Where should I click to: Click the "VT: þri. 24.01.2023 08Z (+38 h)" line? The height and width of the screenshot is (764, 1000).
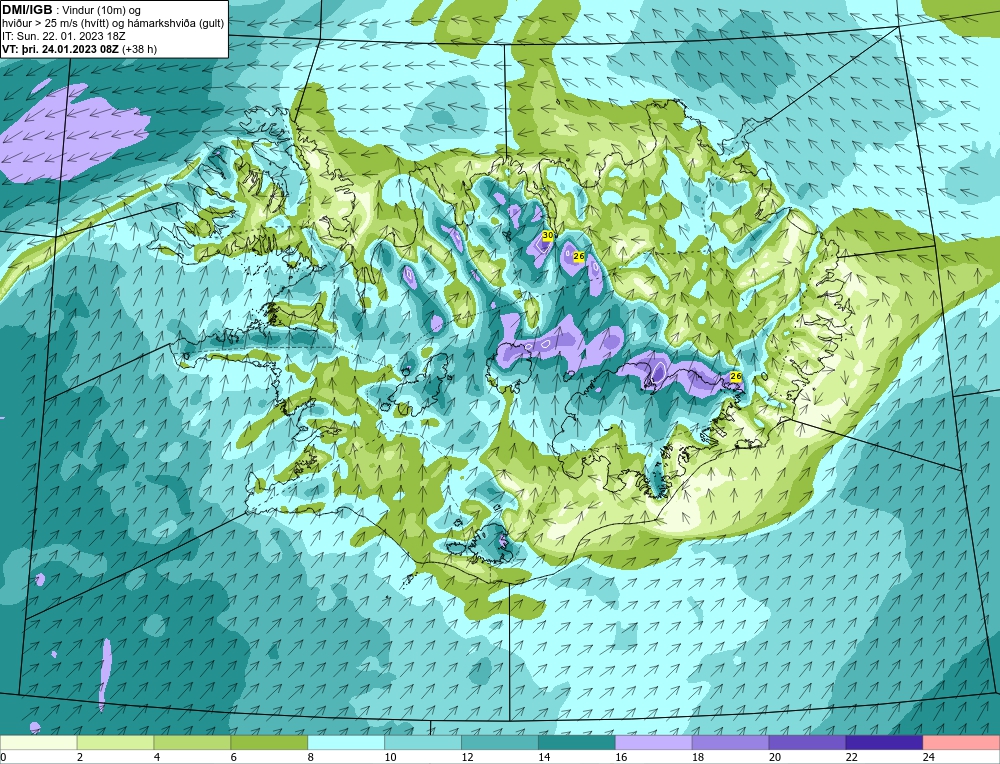pyautogui.click(x=80, y=48)
